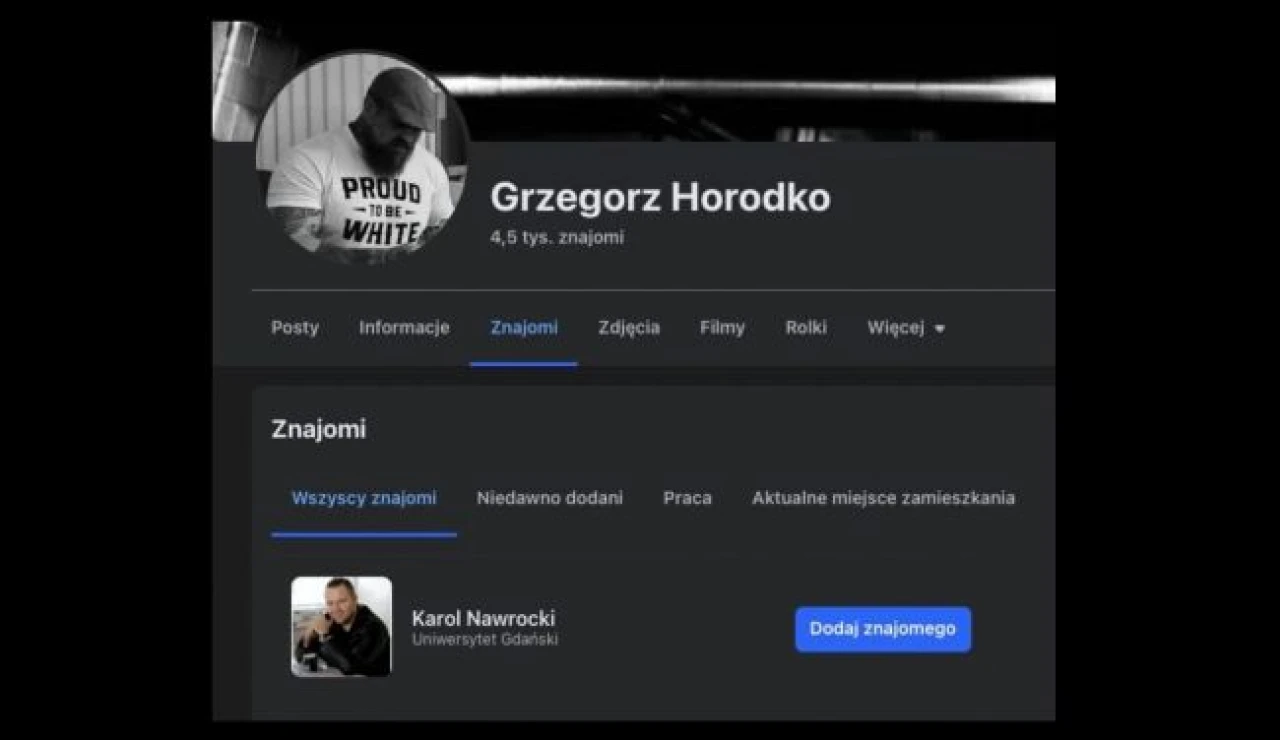1280x740 pixels.
Task: Select the Wszyscy znajomi filter tab
Action: coord(364,498)
